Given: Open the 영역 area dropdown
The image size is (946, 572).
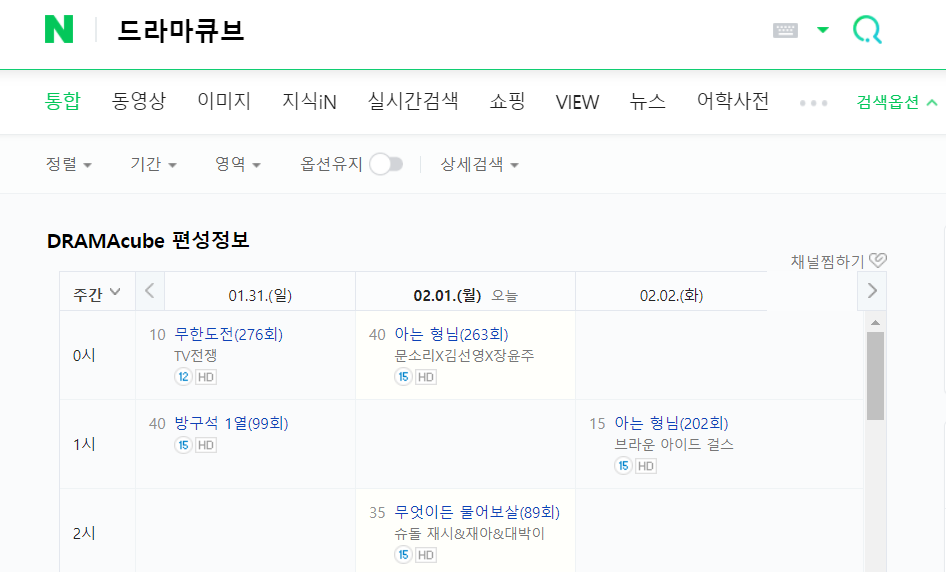Looking at the screenshot, I should pyautogui.click(x=238, y=164).
